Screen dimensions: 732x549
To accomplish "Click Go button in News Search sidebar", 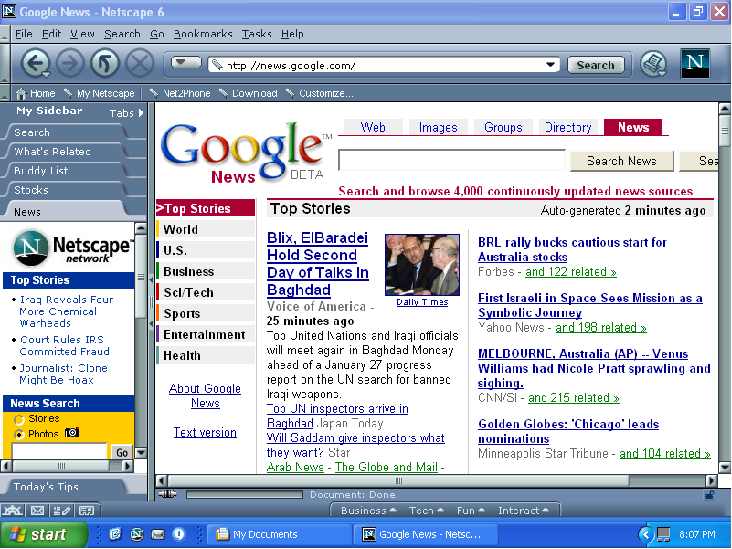I will pyautogui.click(x=122, y=452).
